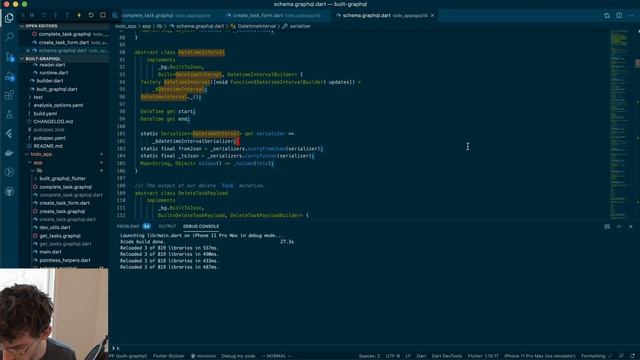The height and width of the screenshot is (360, 640).
Task: Open the widget inspector magnifier icon
Action: point(114,15)
